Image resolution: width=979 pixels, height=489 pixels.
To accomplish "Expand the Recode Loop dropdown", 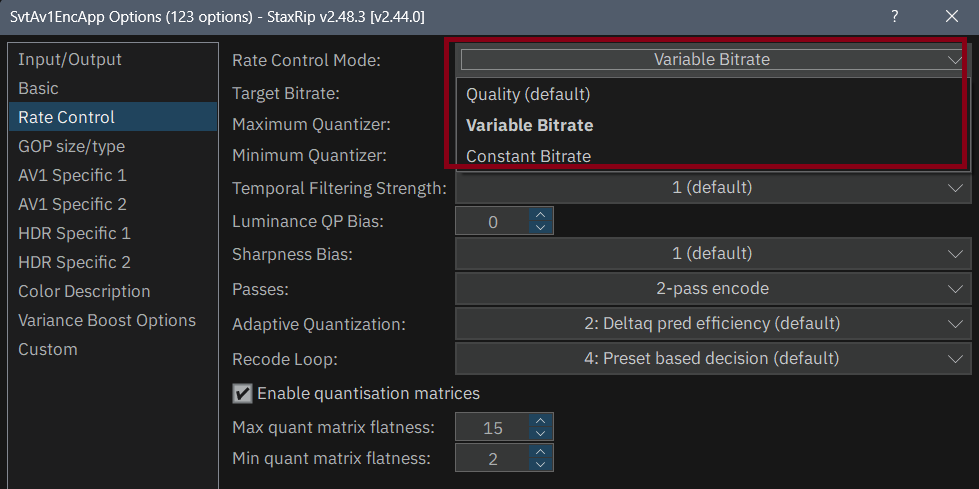I will coord(711,358).
